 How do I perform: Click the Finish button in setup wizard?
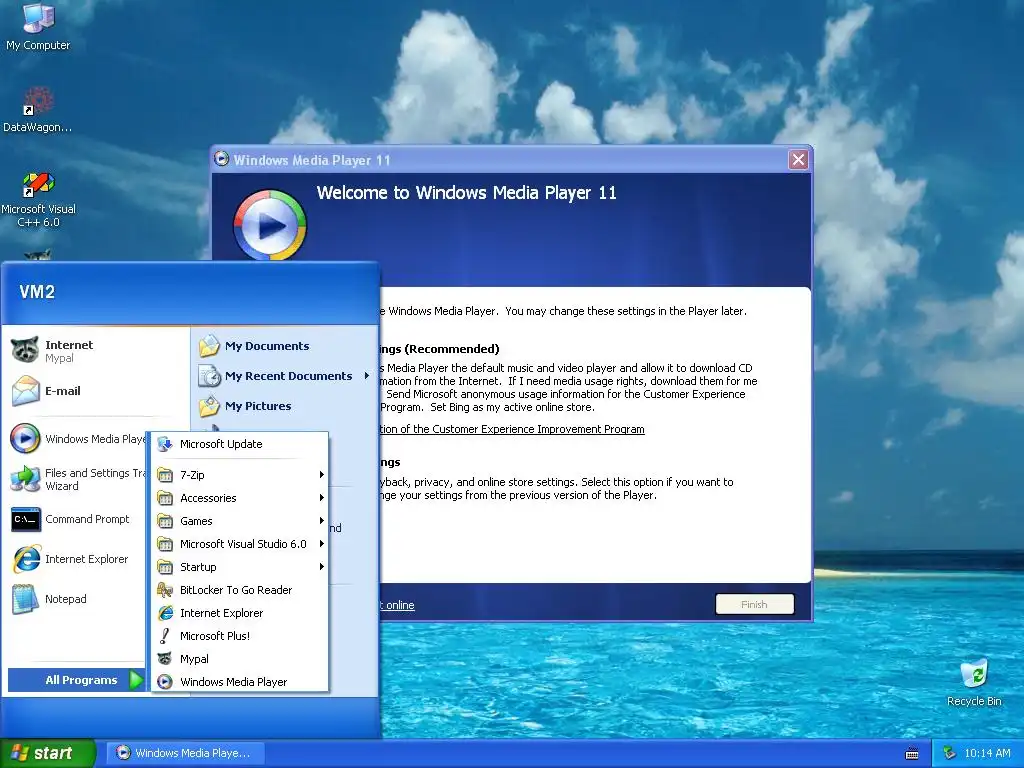tap(754, 604)
